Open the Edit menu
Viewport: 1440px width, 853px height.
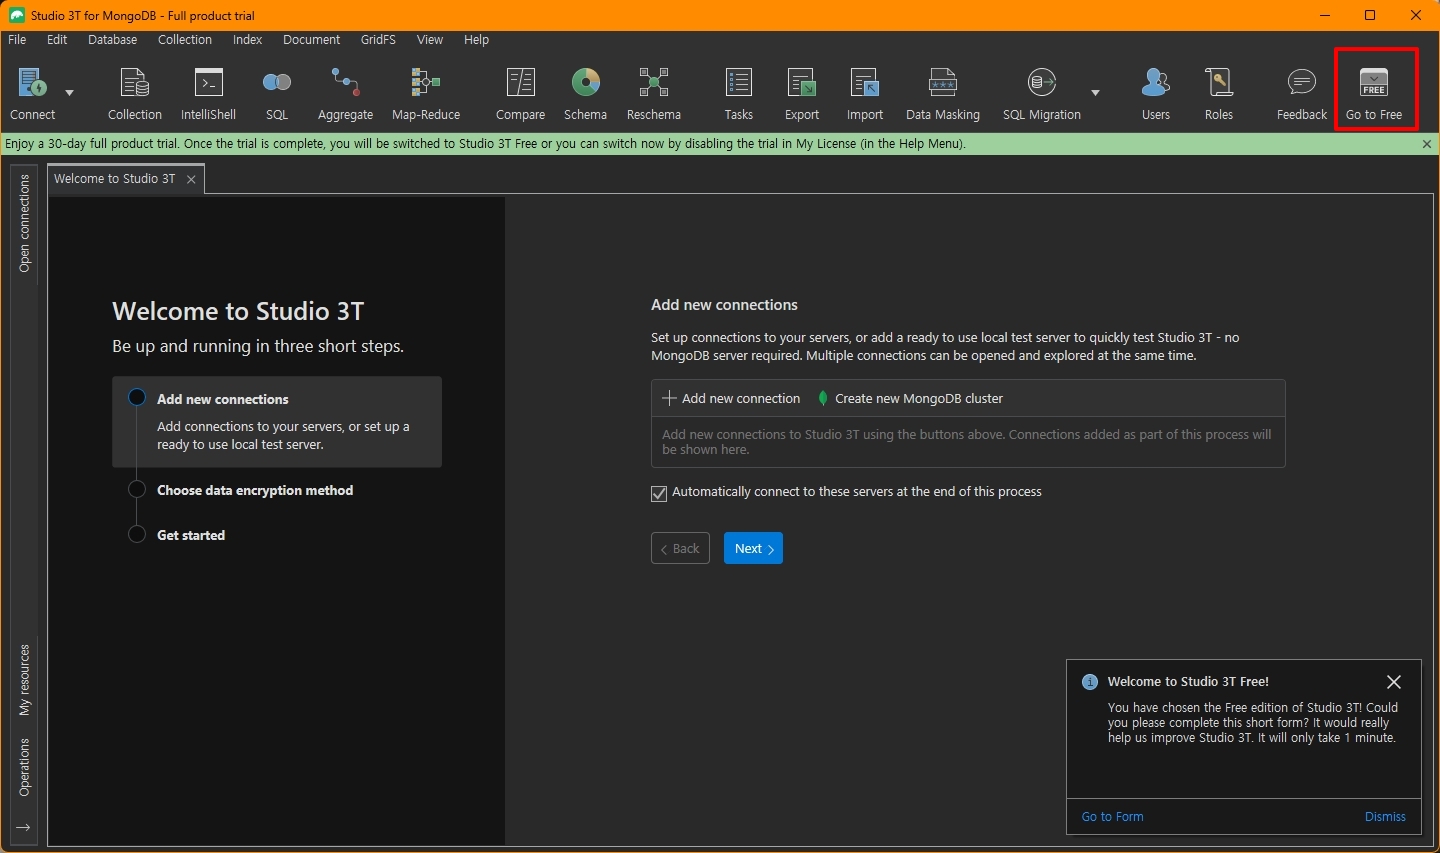tap(57, 40)
